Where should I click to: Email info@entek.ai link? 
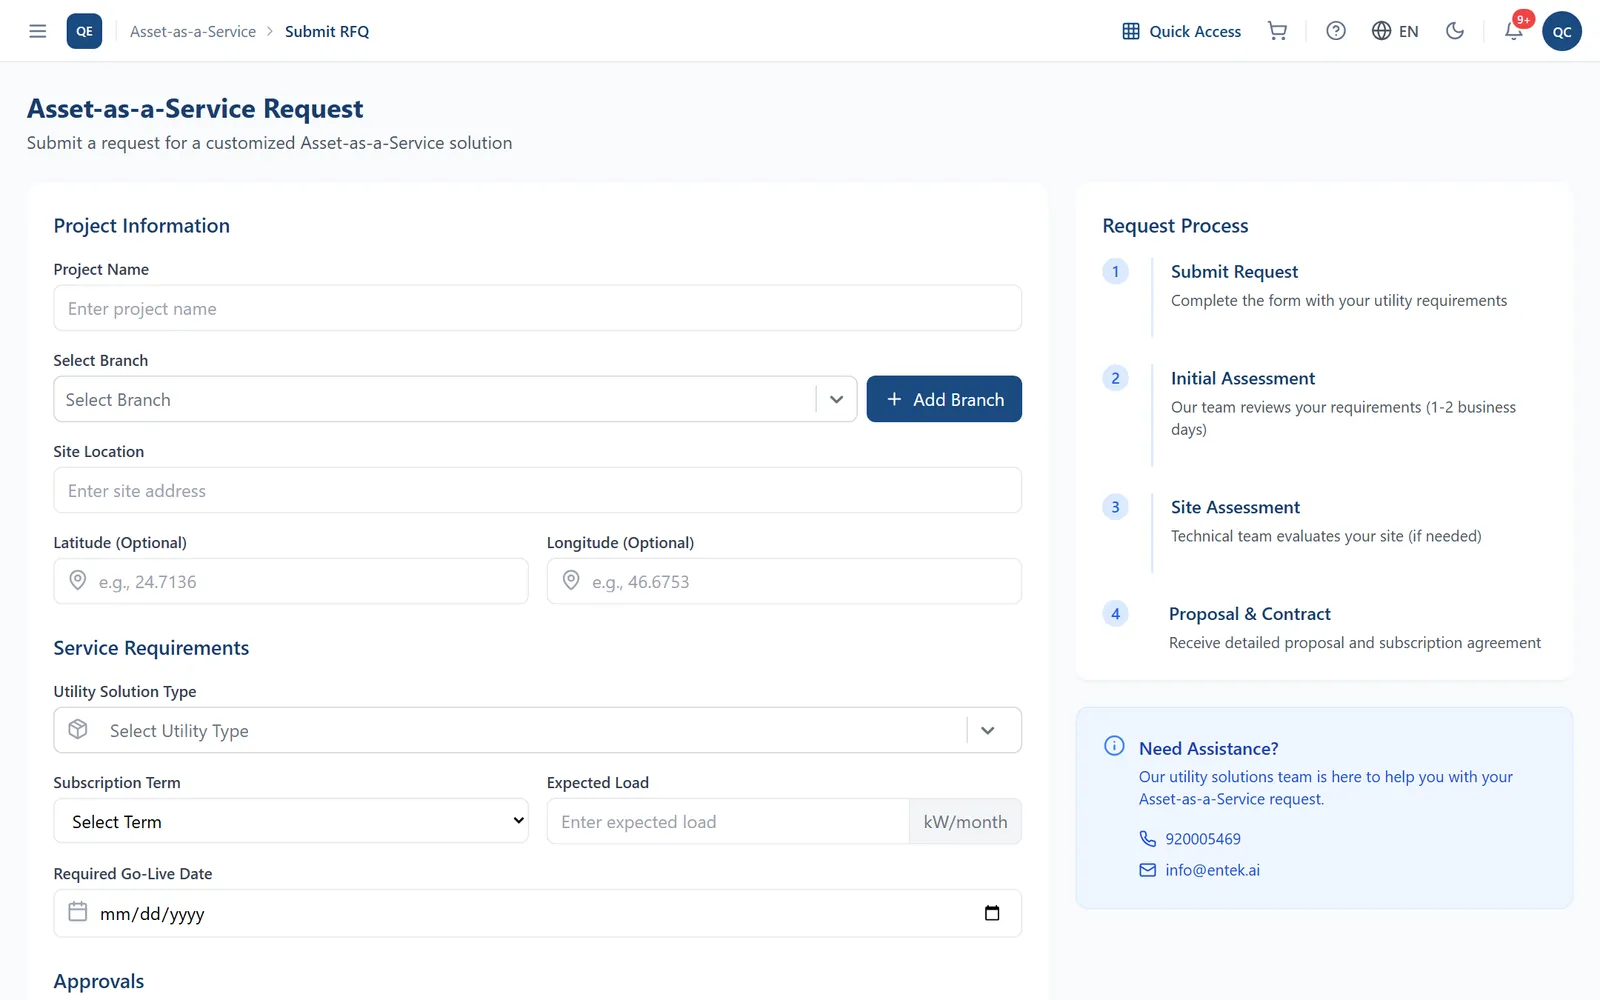pyautogui.click(x=1212, y=870)
